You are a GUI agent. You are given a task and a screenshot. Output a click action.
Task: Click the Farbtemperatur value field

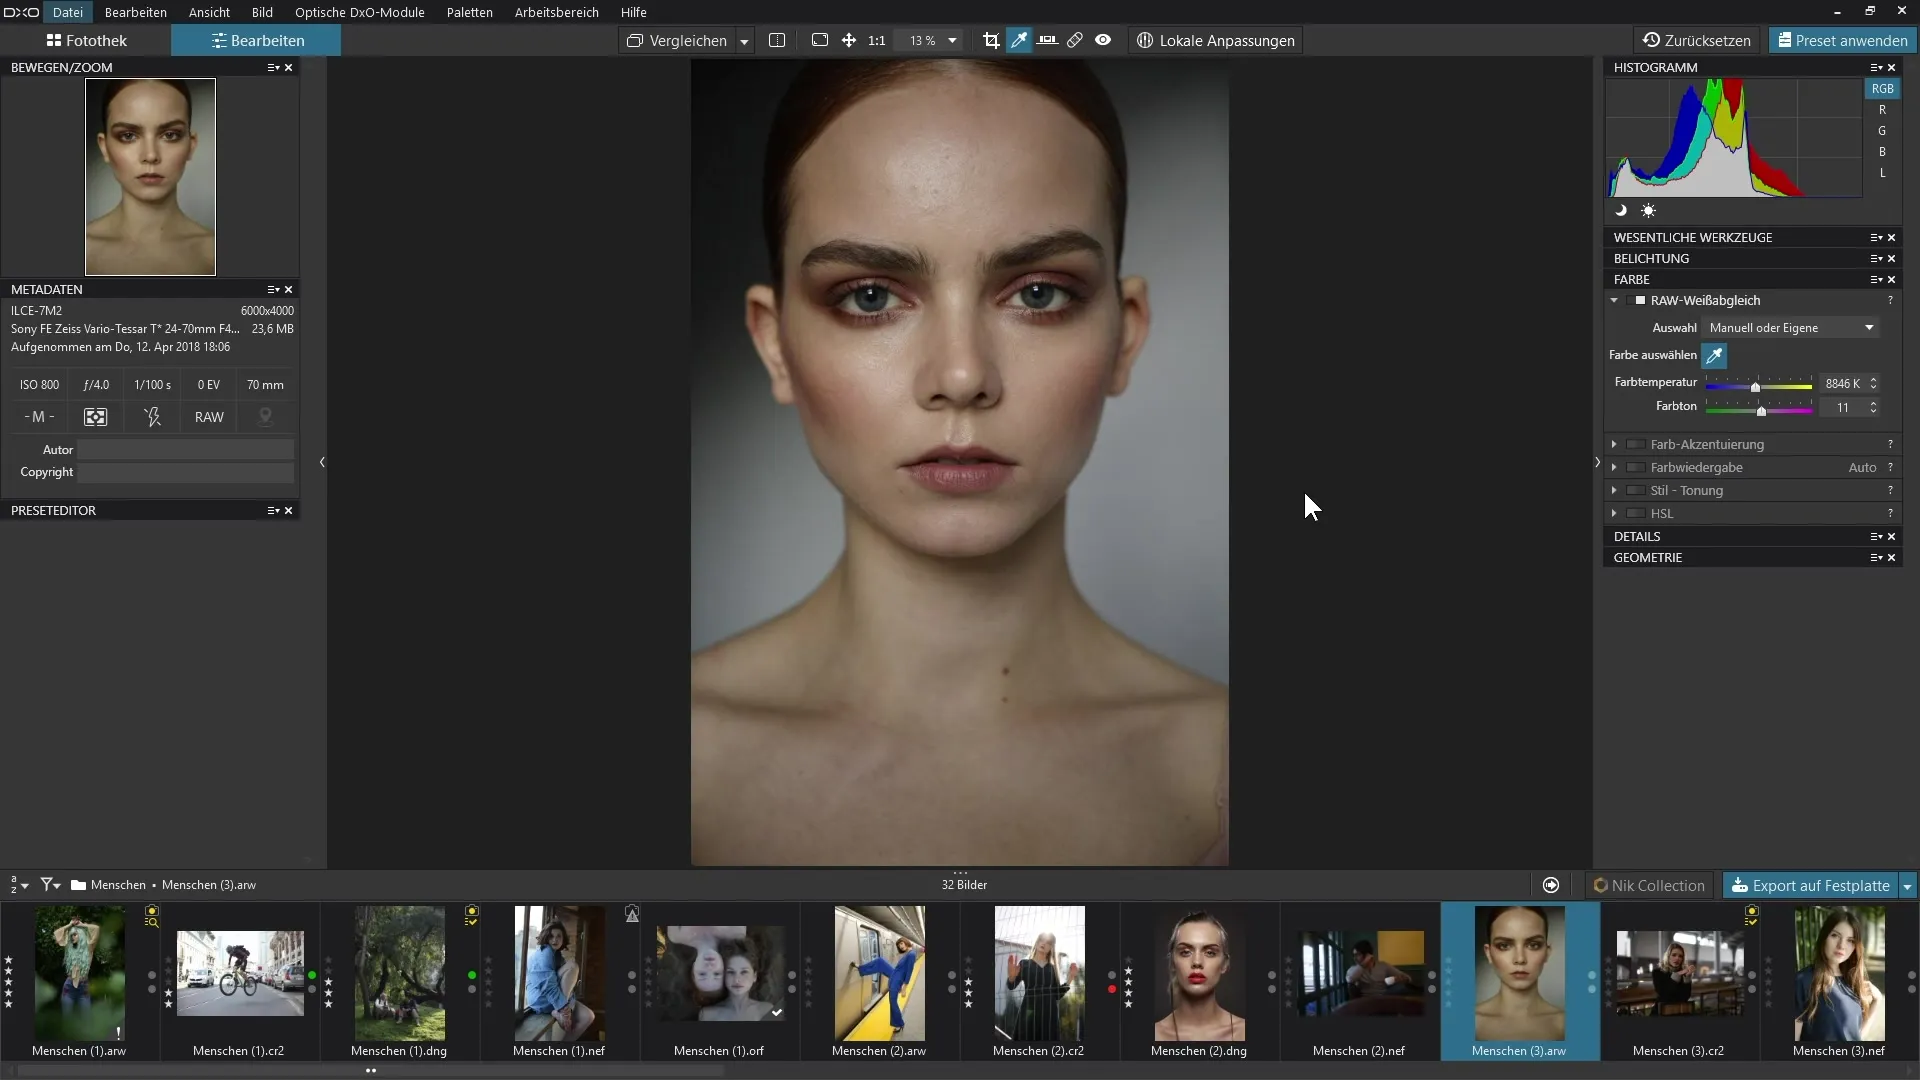click(x=1842, y=384)
